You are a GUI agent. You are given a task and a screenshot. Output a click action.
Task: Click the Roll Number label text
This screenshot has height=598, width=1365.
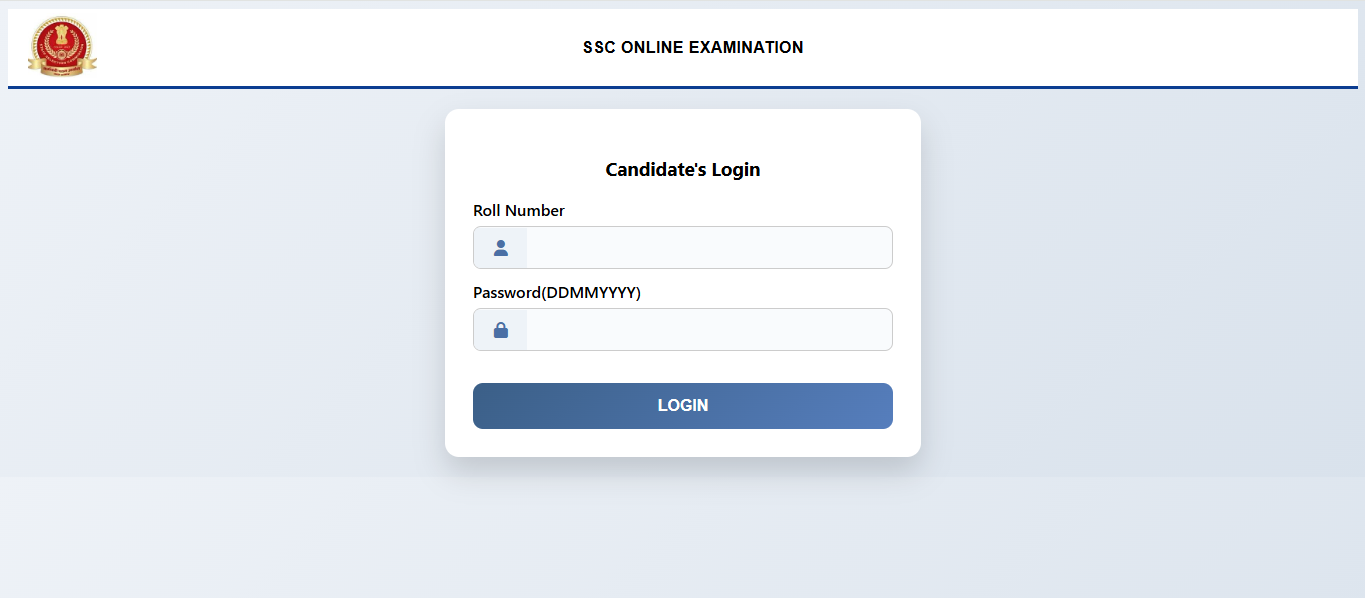tap(519, 211)
